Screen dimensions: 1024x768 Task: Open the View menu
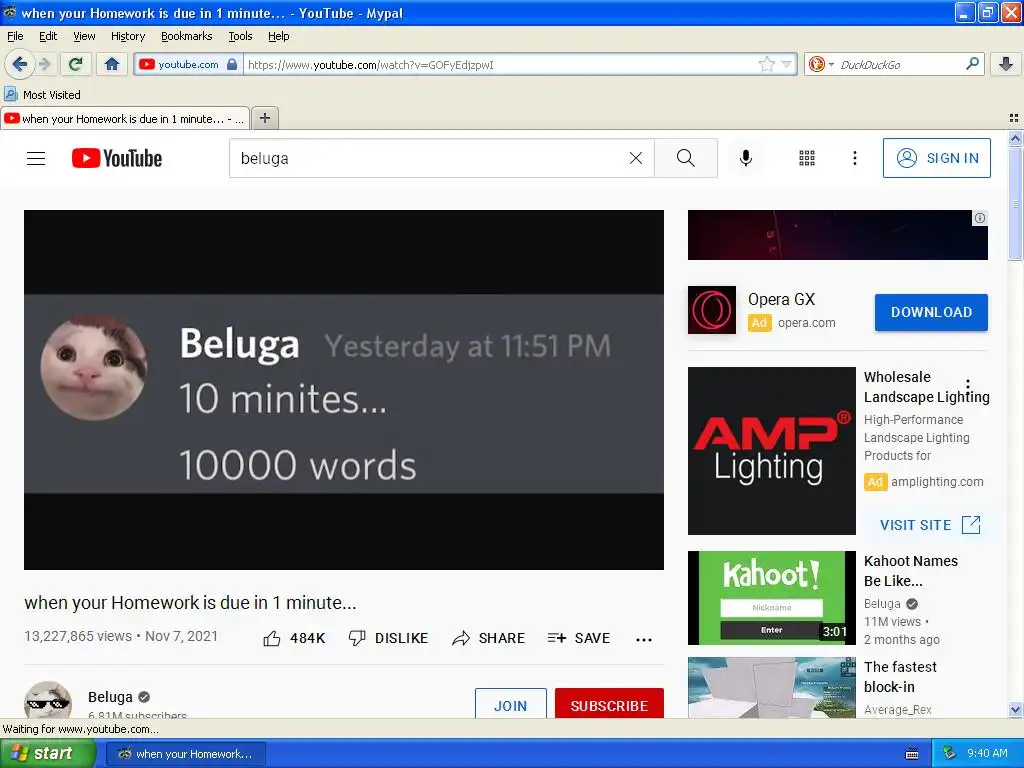[84, 36]
